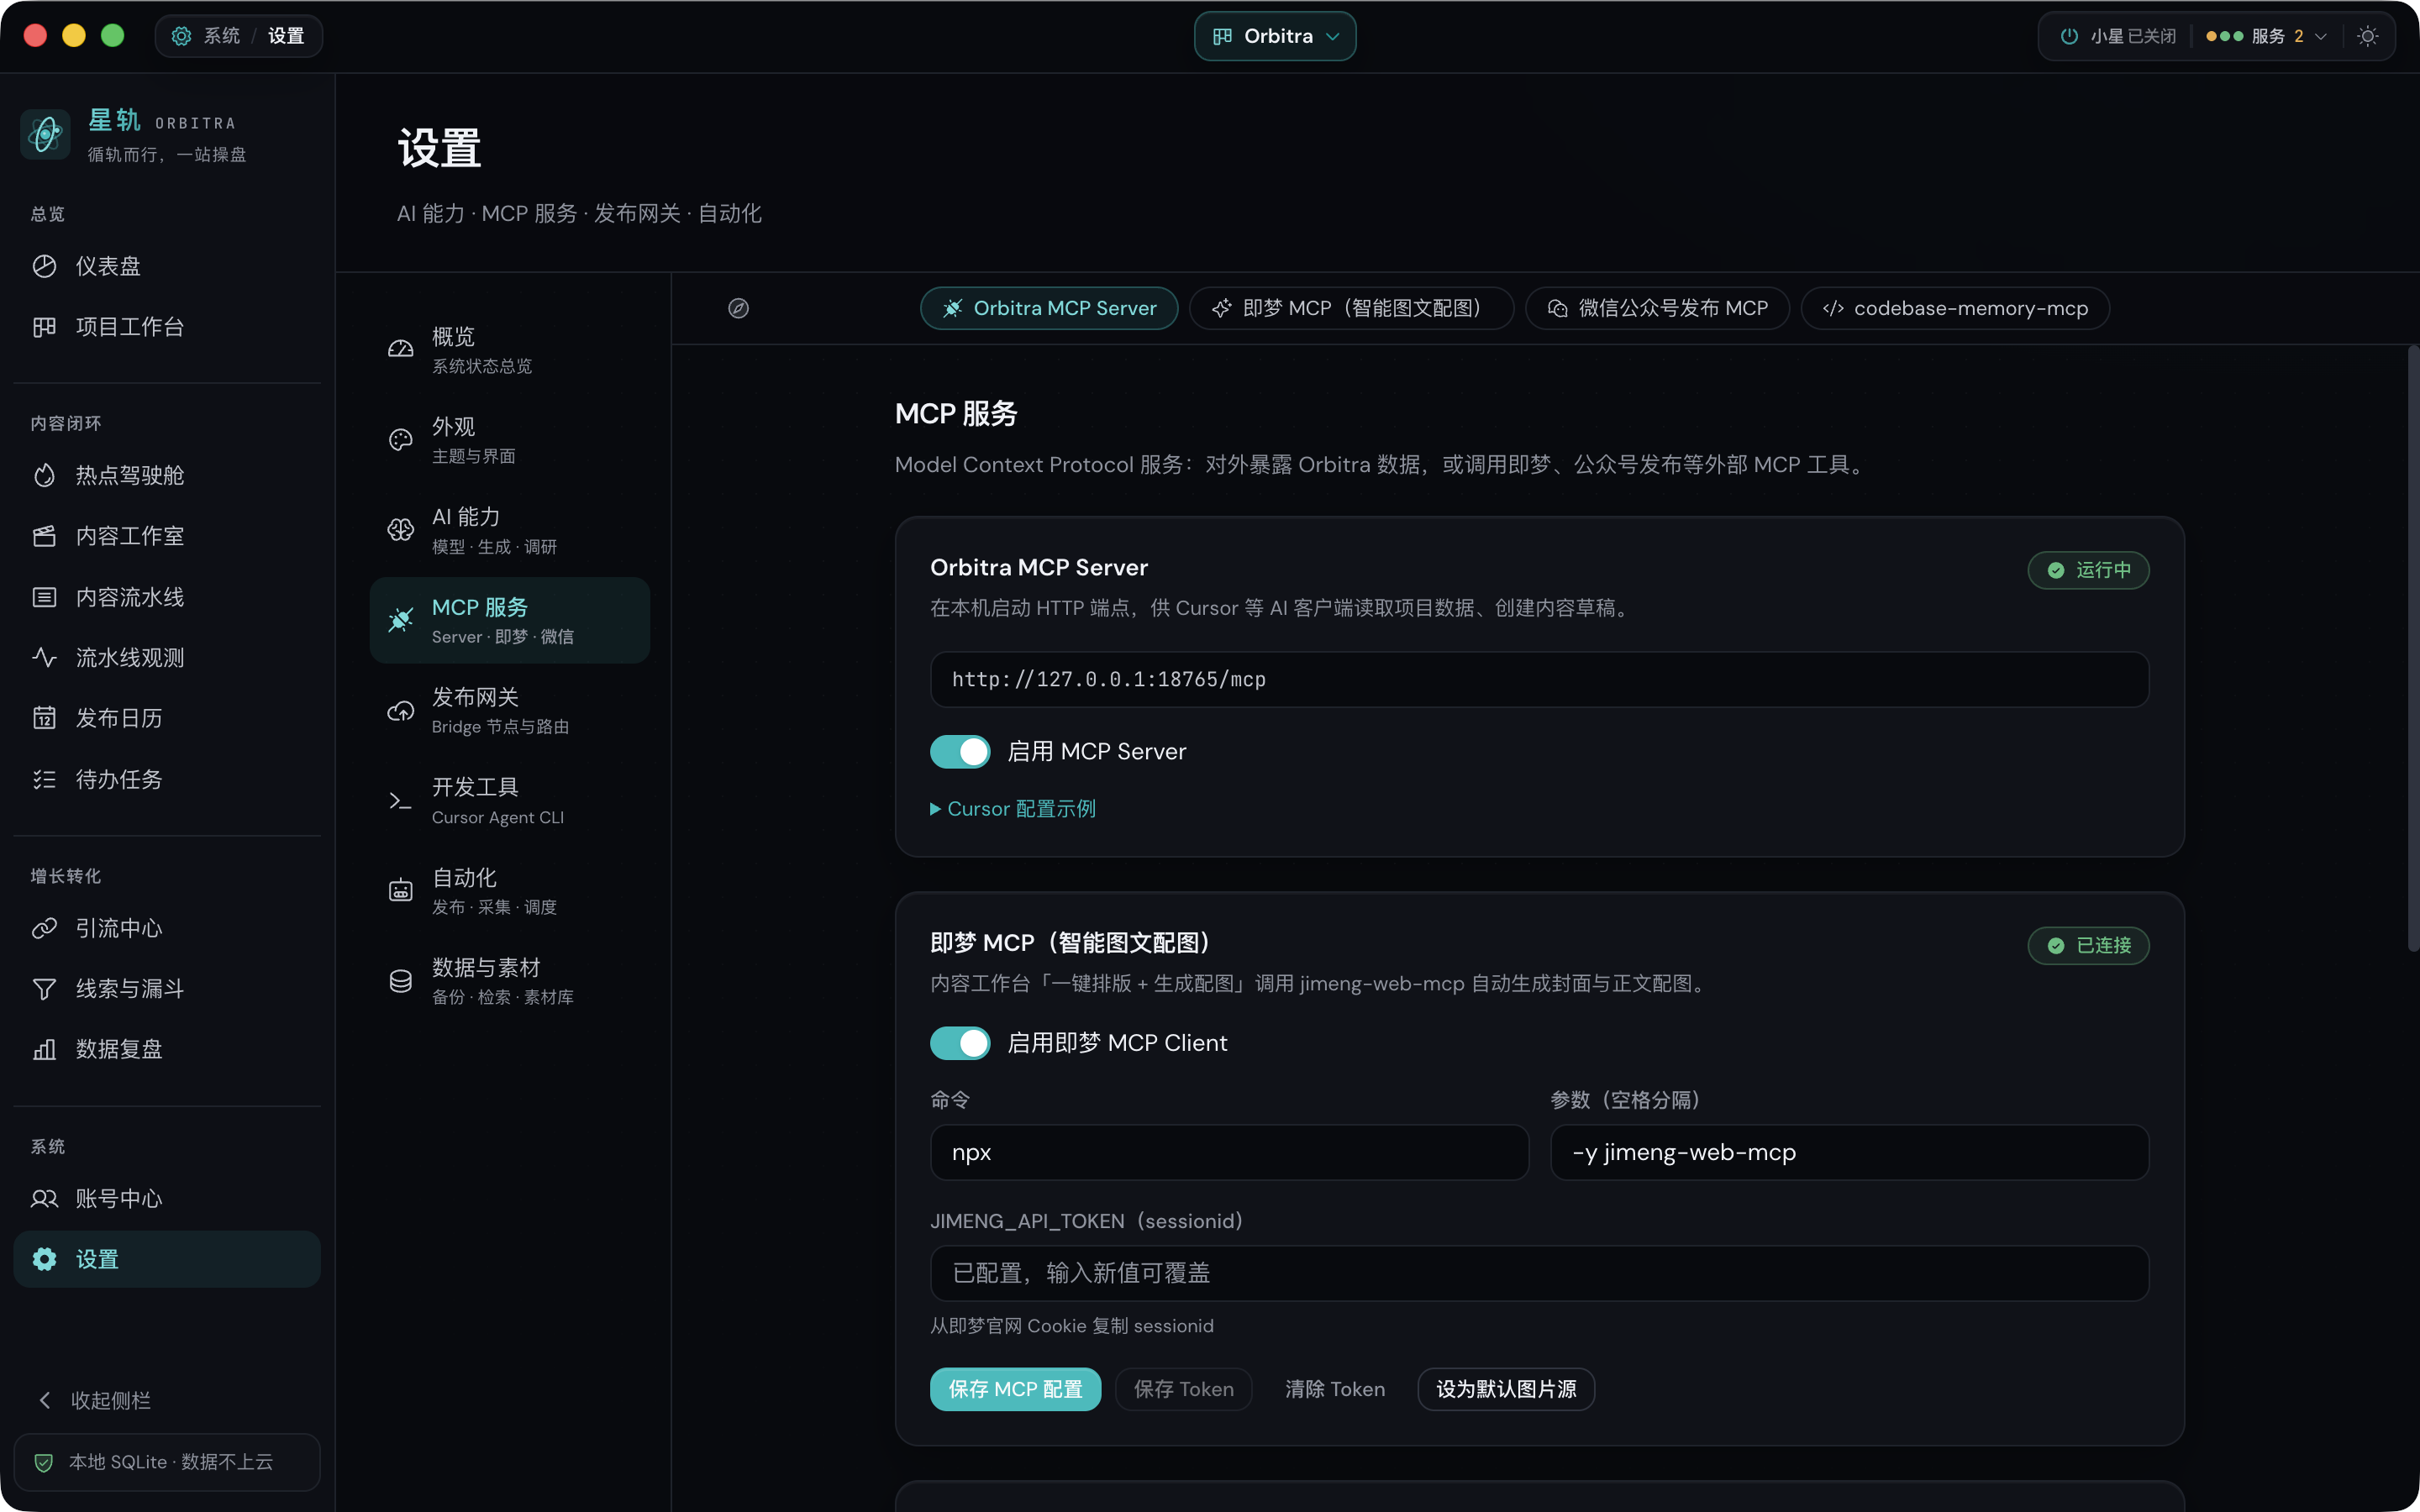Go to 内容工作室 in sidebar
Screen dimensions: 2420x1512
tap(167, 536)
